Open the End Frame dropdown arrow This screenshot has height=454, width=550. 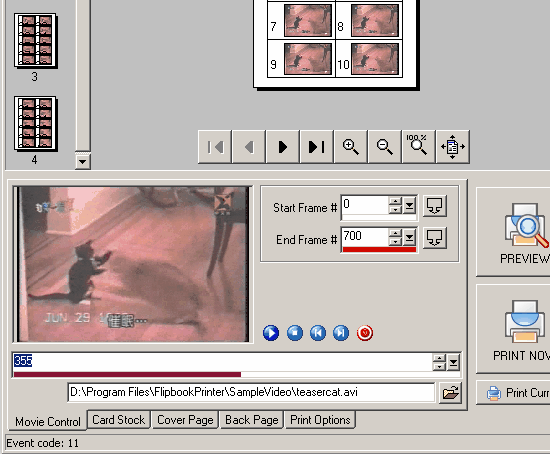(x=409, y=238)
